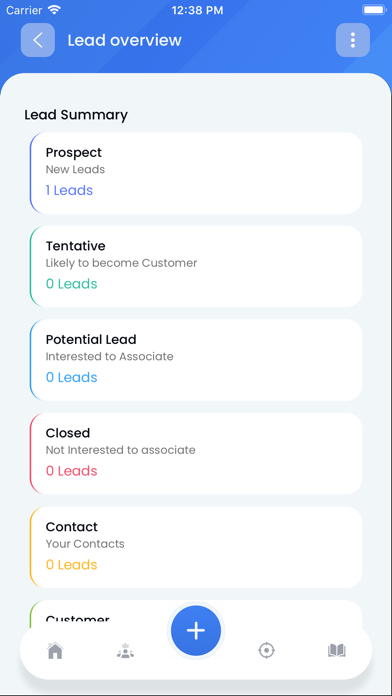Open the three-dot more options menu

tap(353, 40)
